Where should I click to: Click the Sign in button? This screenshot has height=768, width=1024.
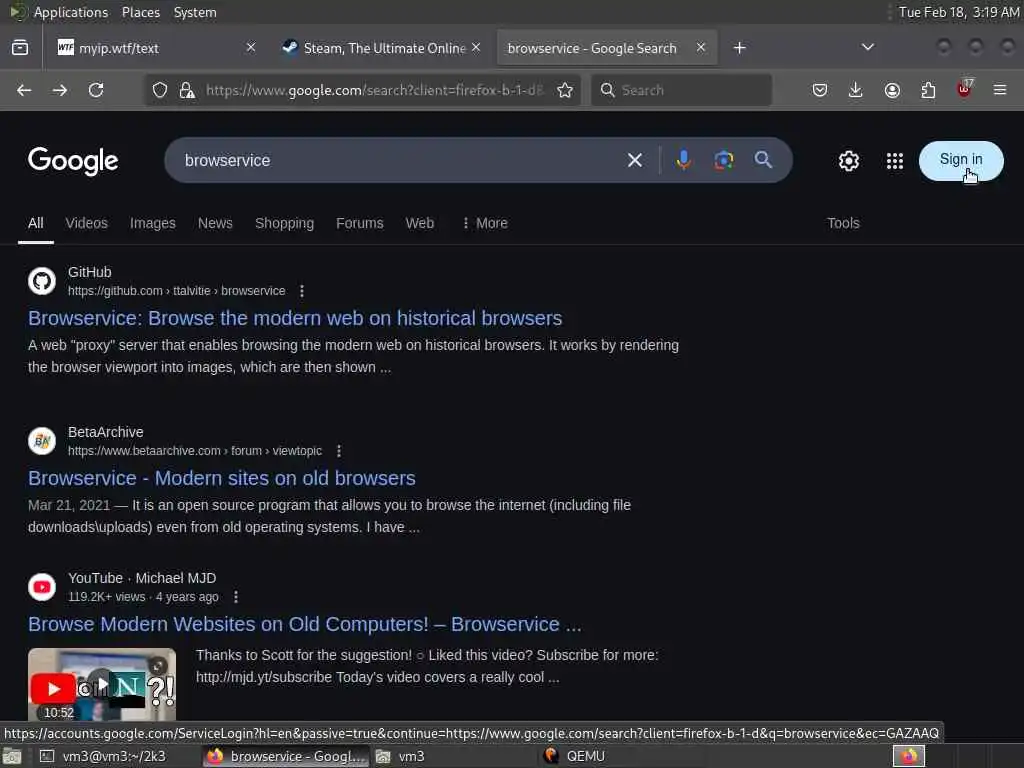point(961,160)
